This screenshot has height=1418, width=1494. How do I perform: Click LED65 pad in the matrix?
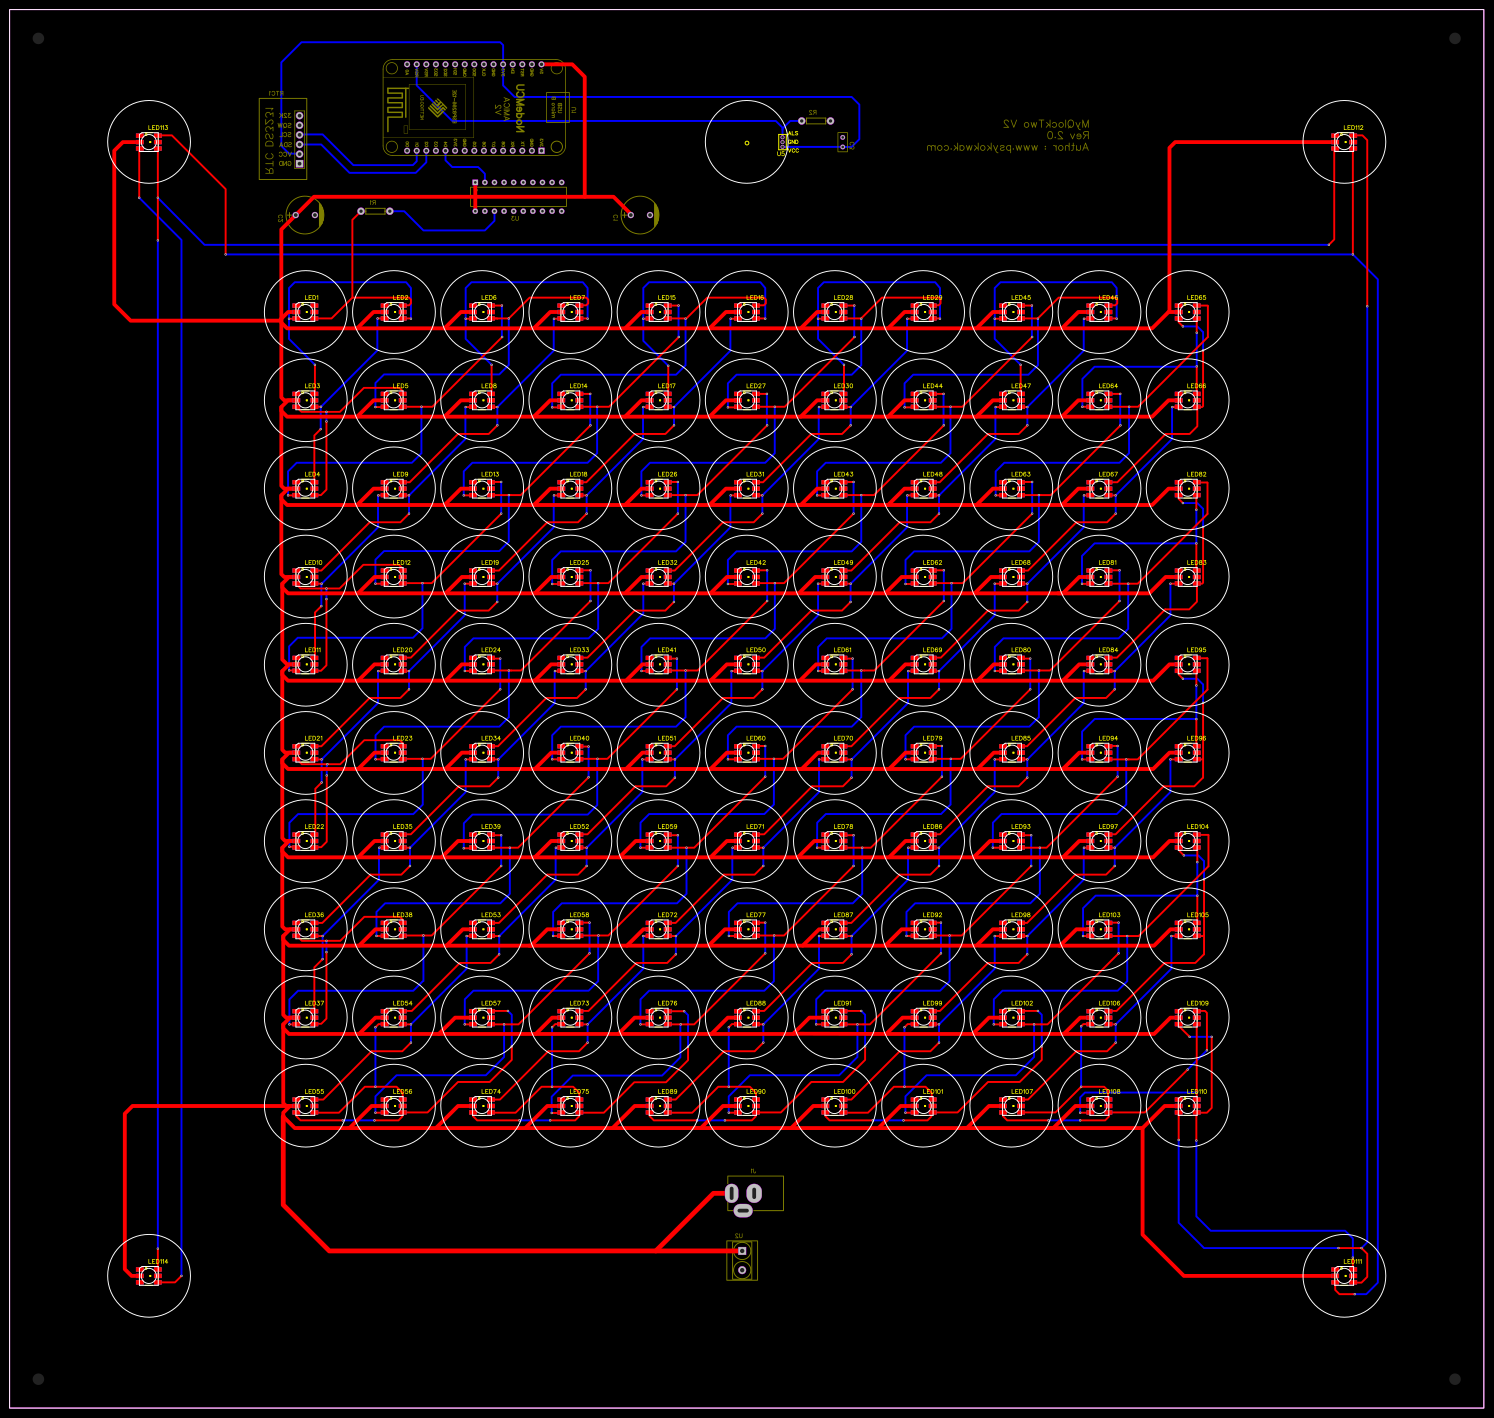coord(1188,312)
